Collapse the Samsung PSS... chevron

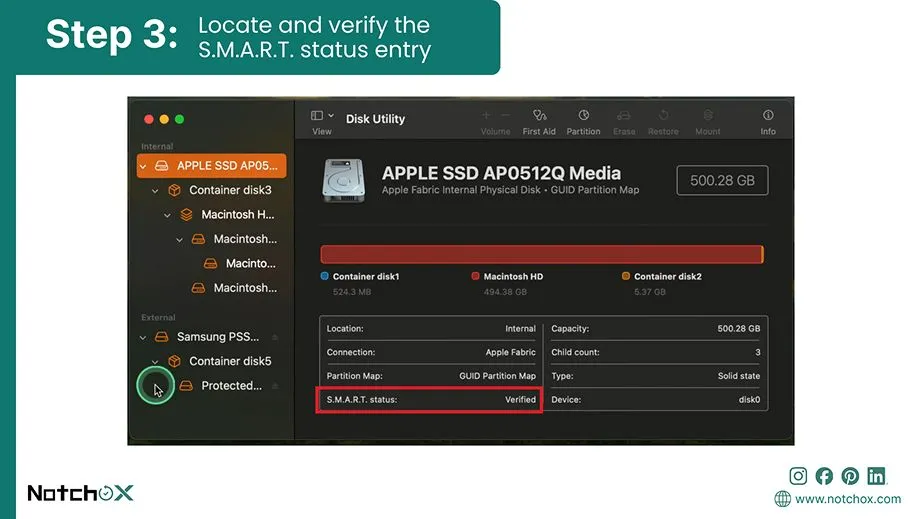click(x=143, y=337)
